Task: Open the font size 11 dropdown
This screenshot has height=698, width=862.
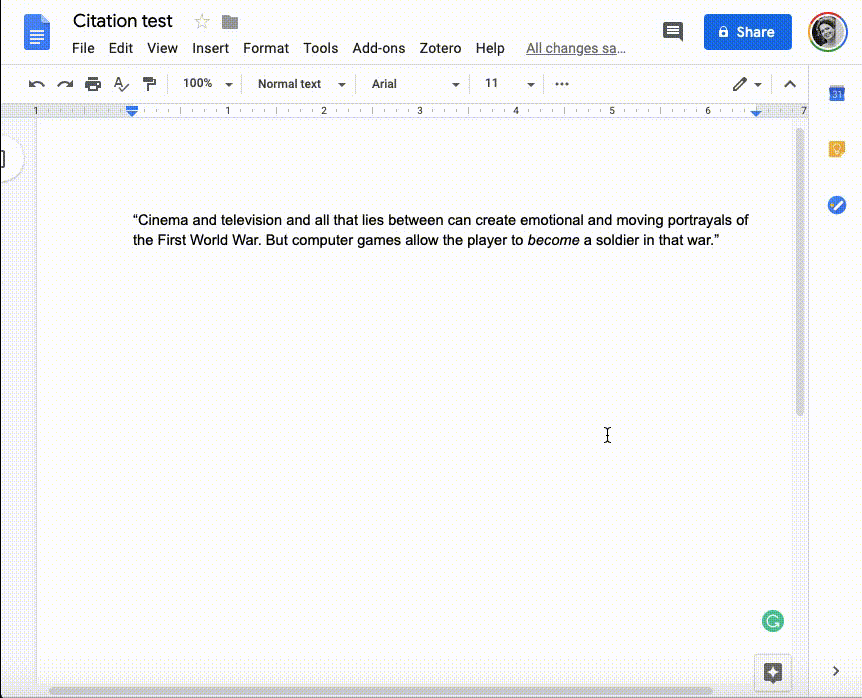Action: point(509,84)
